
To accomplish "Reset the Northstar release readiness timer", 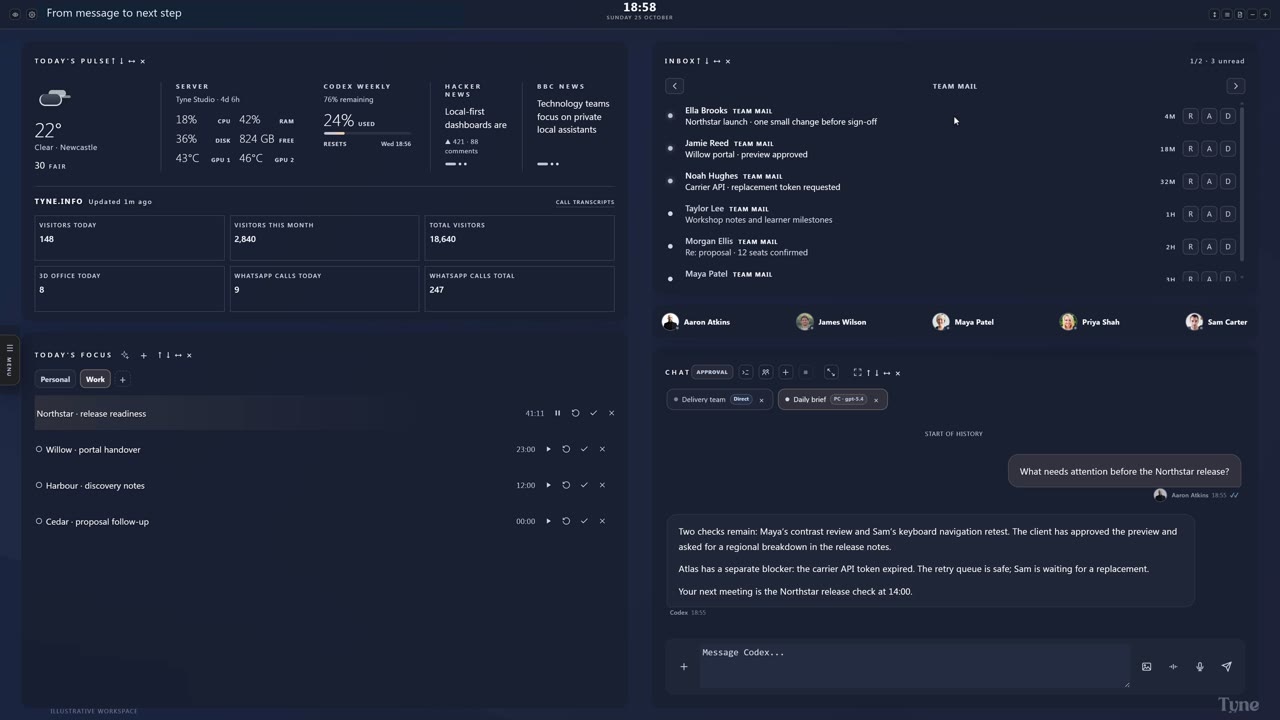I will click(x=575, y=413).
